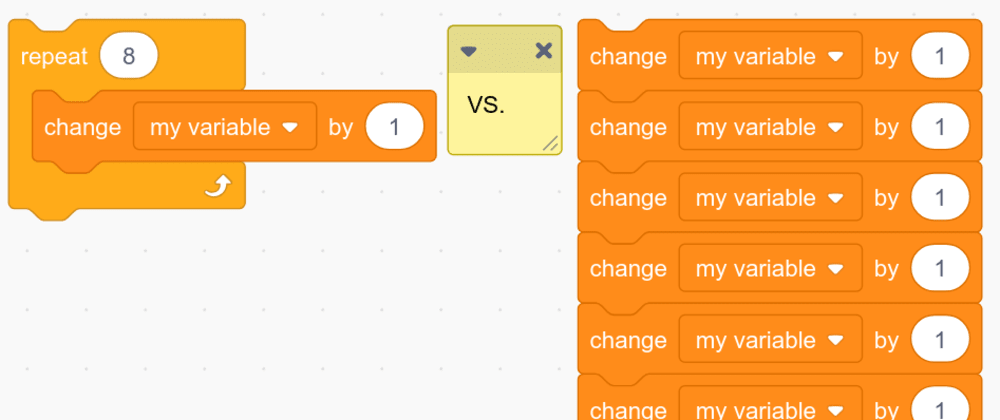Open my variable dropdown in second right-stack block
The width and height of the screenshot is (1000, 420).
(770, 127)
